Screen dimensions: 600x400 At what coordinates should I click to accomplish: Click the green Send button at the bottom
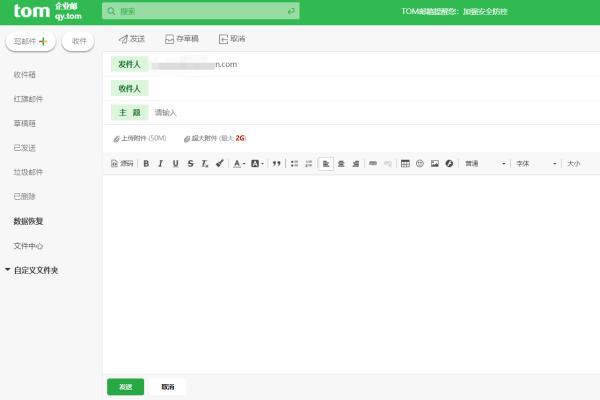(x=126, y=387)
